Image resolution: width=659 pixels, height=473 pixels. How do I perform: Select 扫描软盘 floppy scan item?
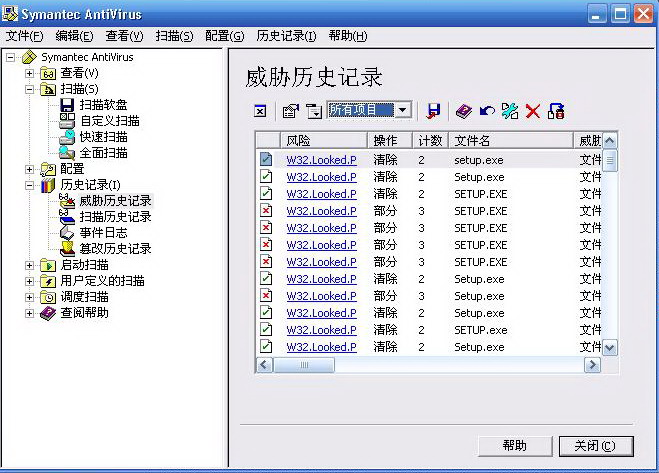click(103, 105)
